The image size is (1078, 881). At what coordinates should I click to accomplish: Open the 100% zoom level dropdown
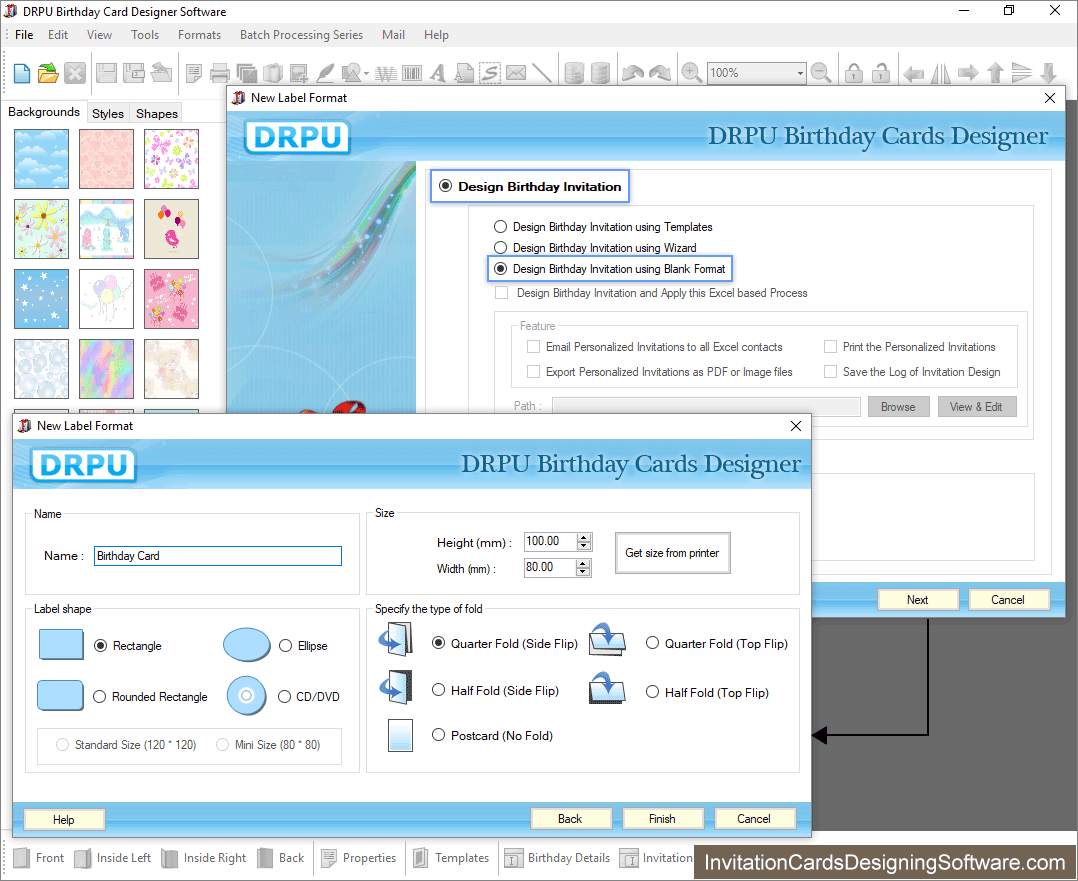click(x=800, y=73)
